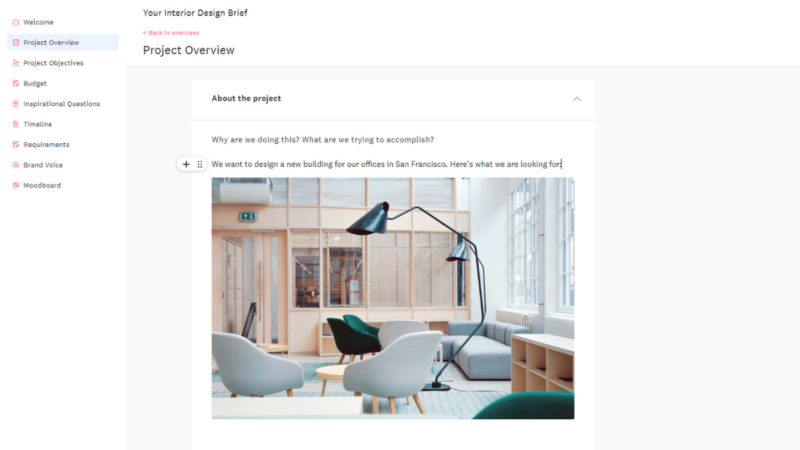Click the Brand Voice sidebar icon
This screenshot has height=450, width=800.
pyautogui.click(x=16, y=165)
